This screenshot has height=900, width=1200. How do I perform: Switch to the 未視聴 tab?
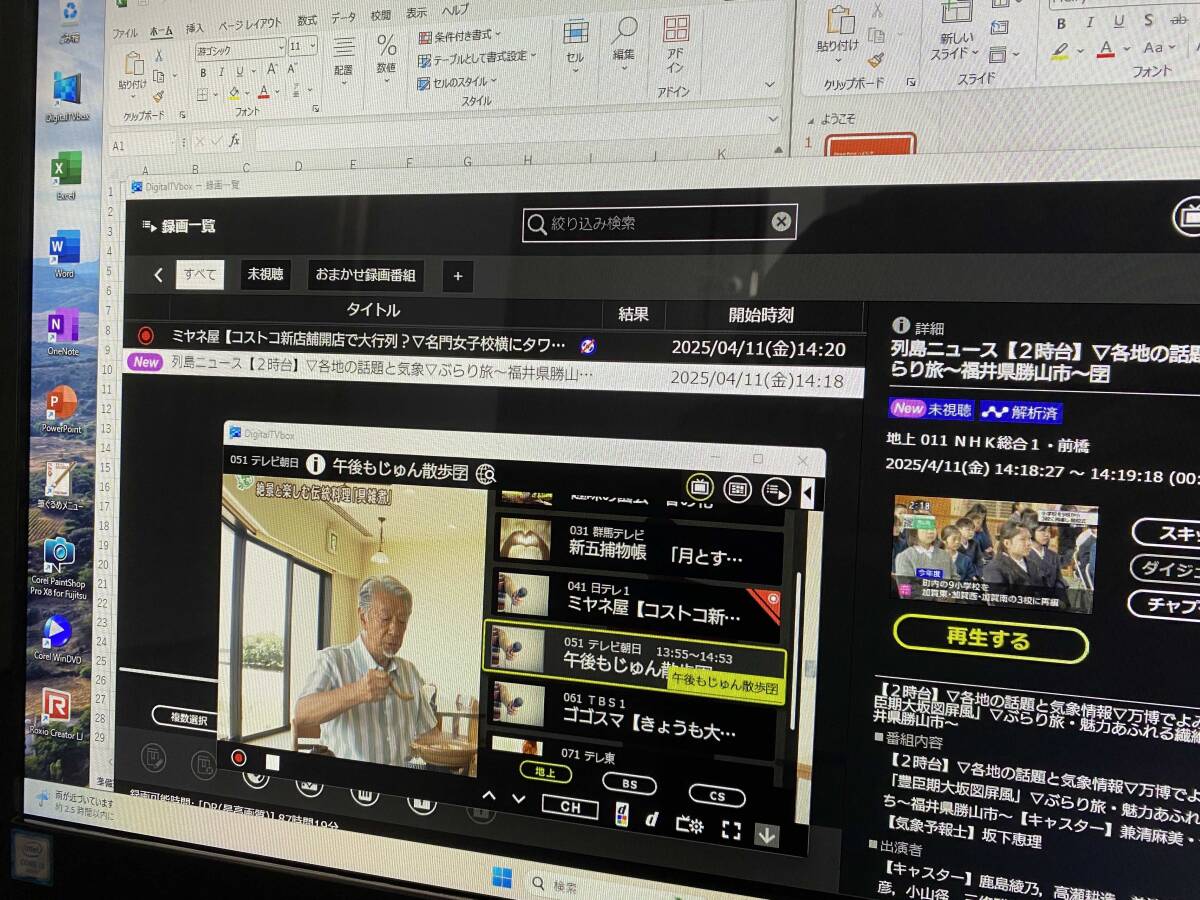(265, 273)
